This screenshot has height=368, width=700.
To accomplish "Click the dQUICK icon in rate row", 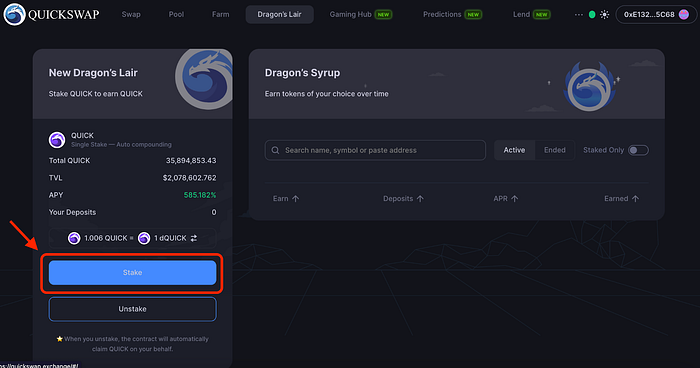I will [x=144, y=238].
